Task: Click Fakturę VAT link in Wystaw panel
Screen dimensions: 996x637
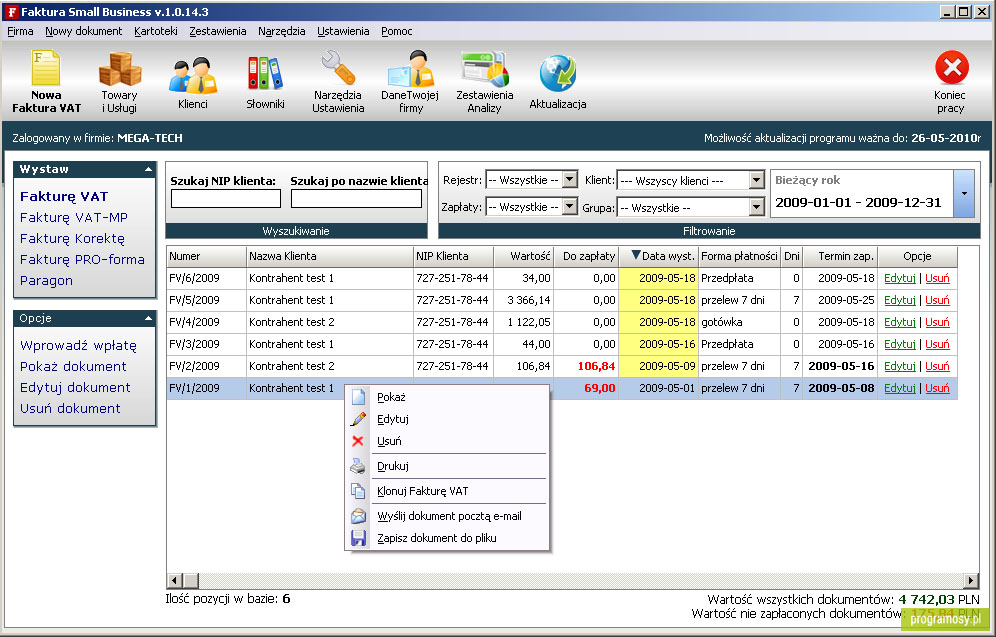Action: (x=64, y=196)
